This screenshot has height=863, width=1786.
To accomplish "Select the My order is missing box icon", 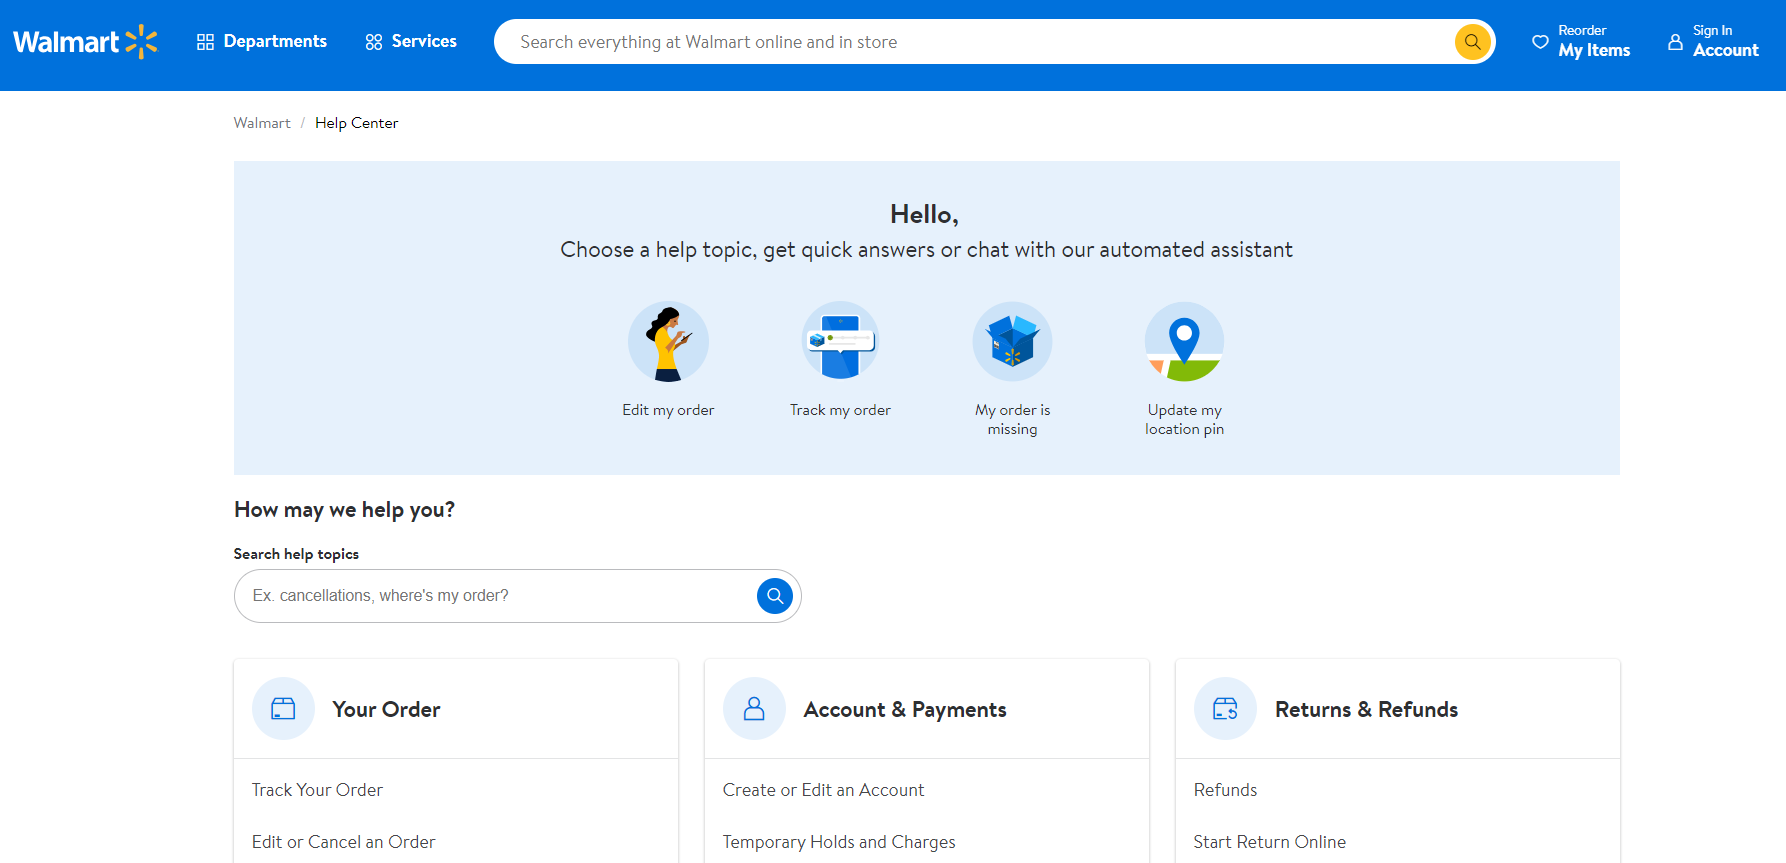I will point(1012,342).
